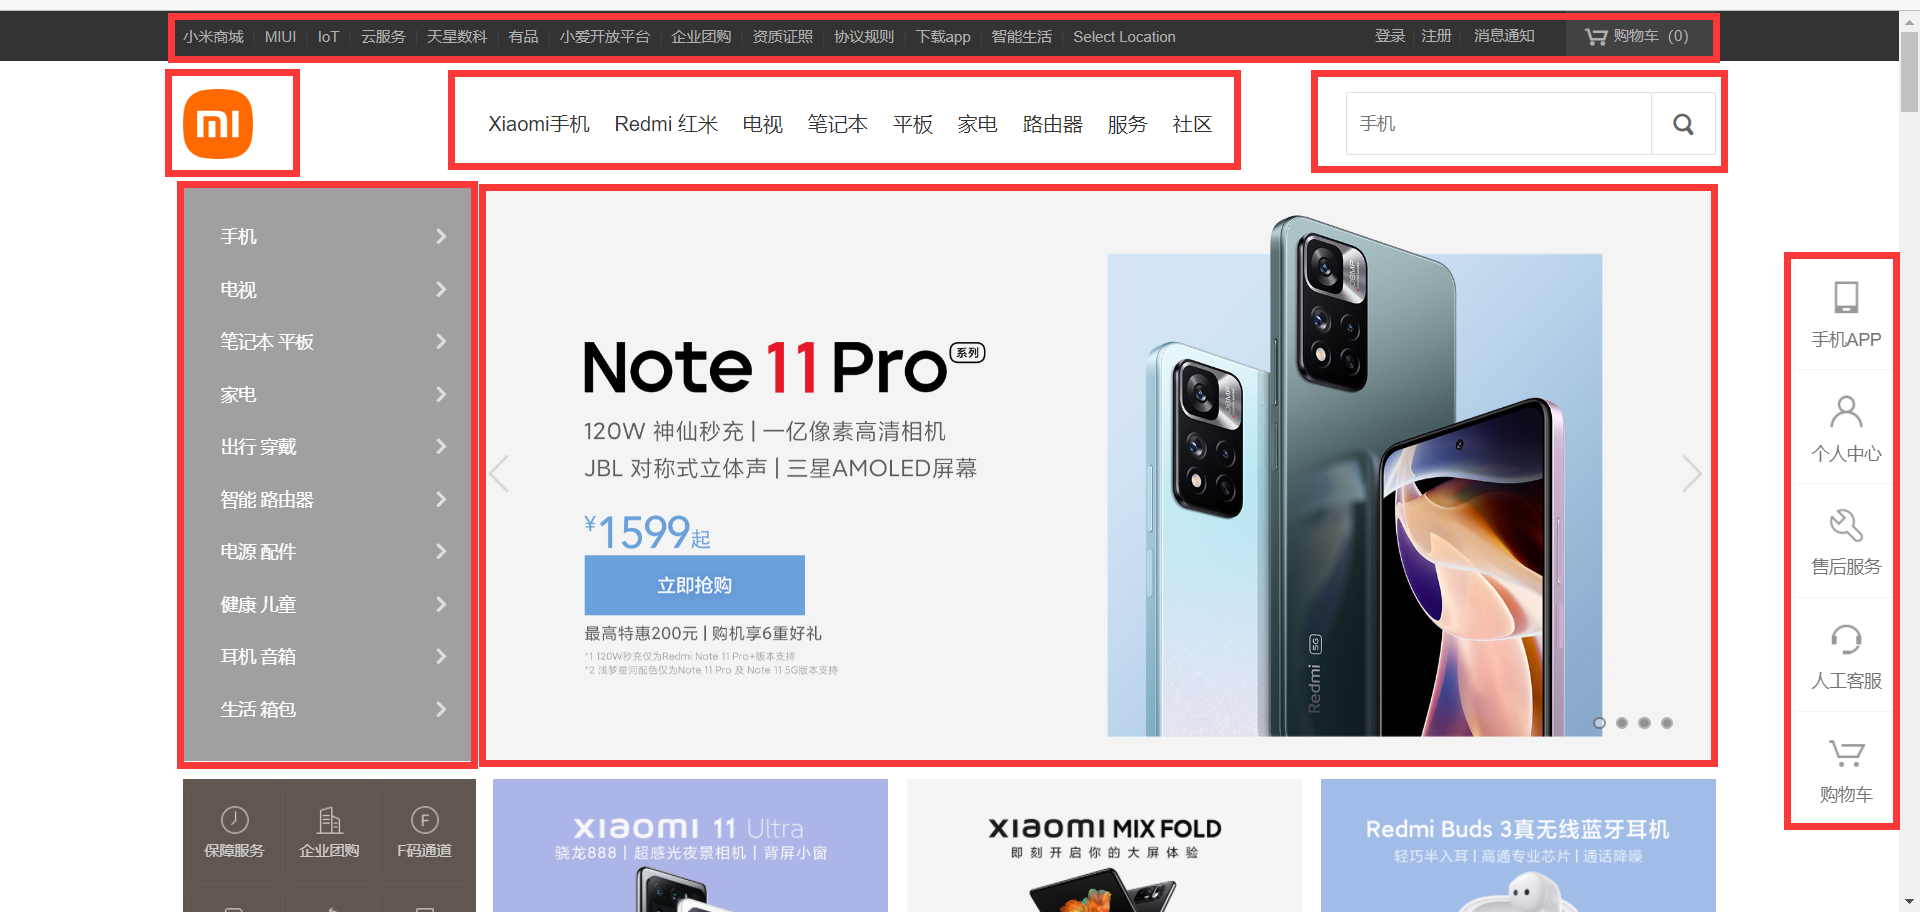Select the first carousel indicator dot
The image size is (1920, 912).
[x=1599, y=723]
